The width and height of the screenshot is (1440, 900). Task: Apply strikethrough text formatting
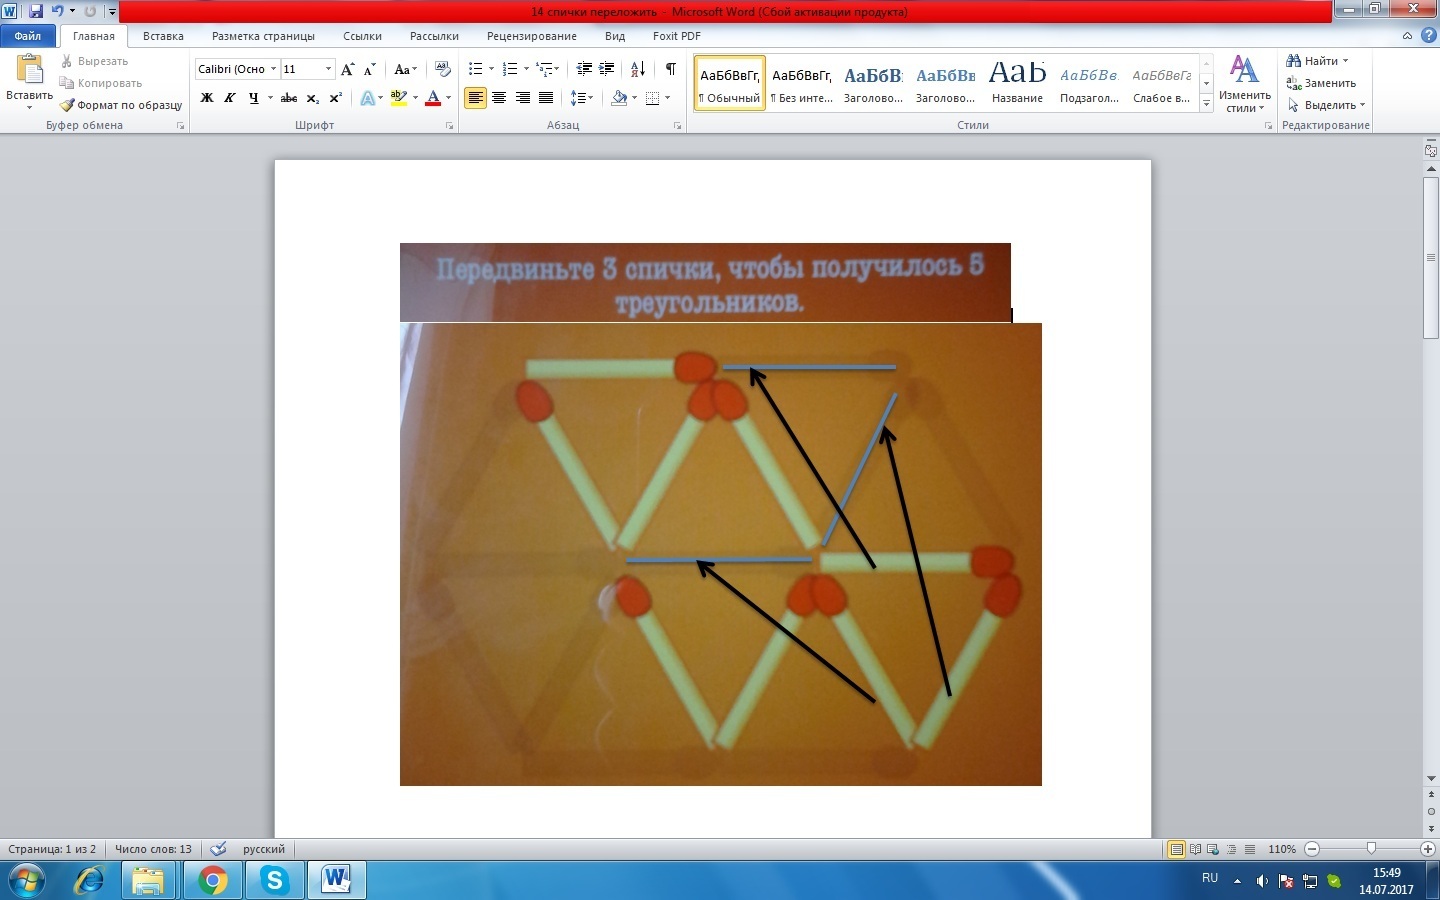click(289, 98)
